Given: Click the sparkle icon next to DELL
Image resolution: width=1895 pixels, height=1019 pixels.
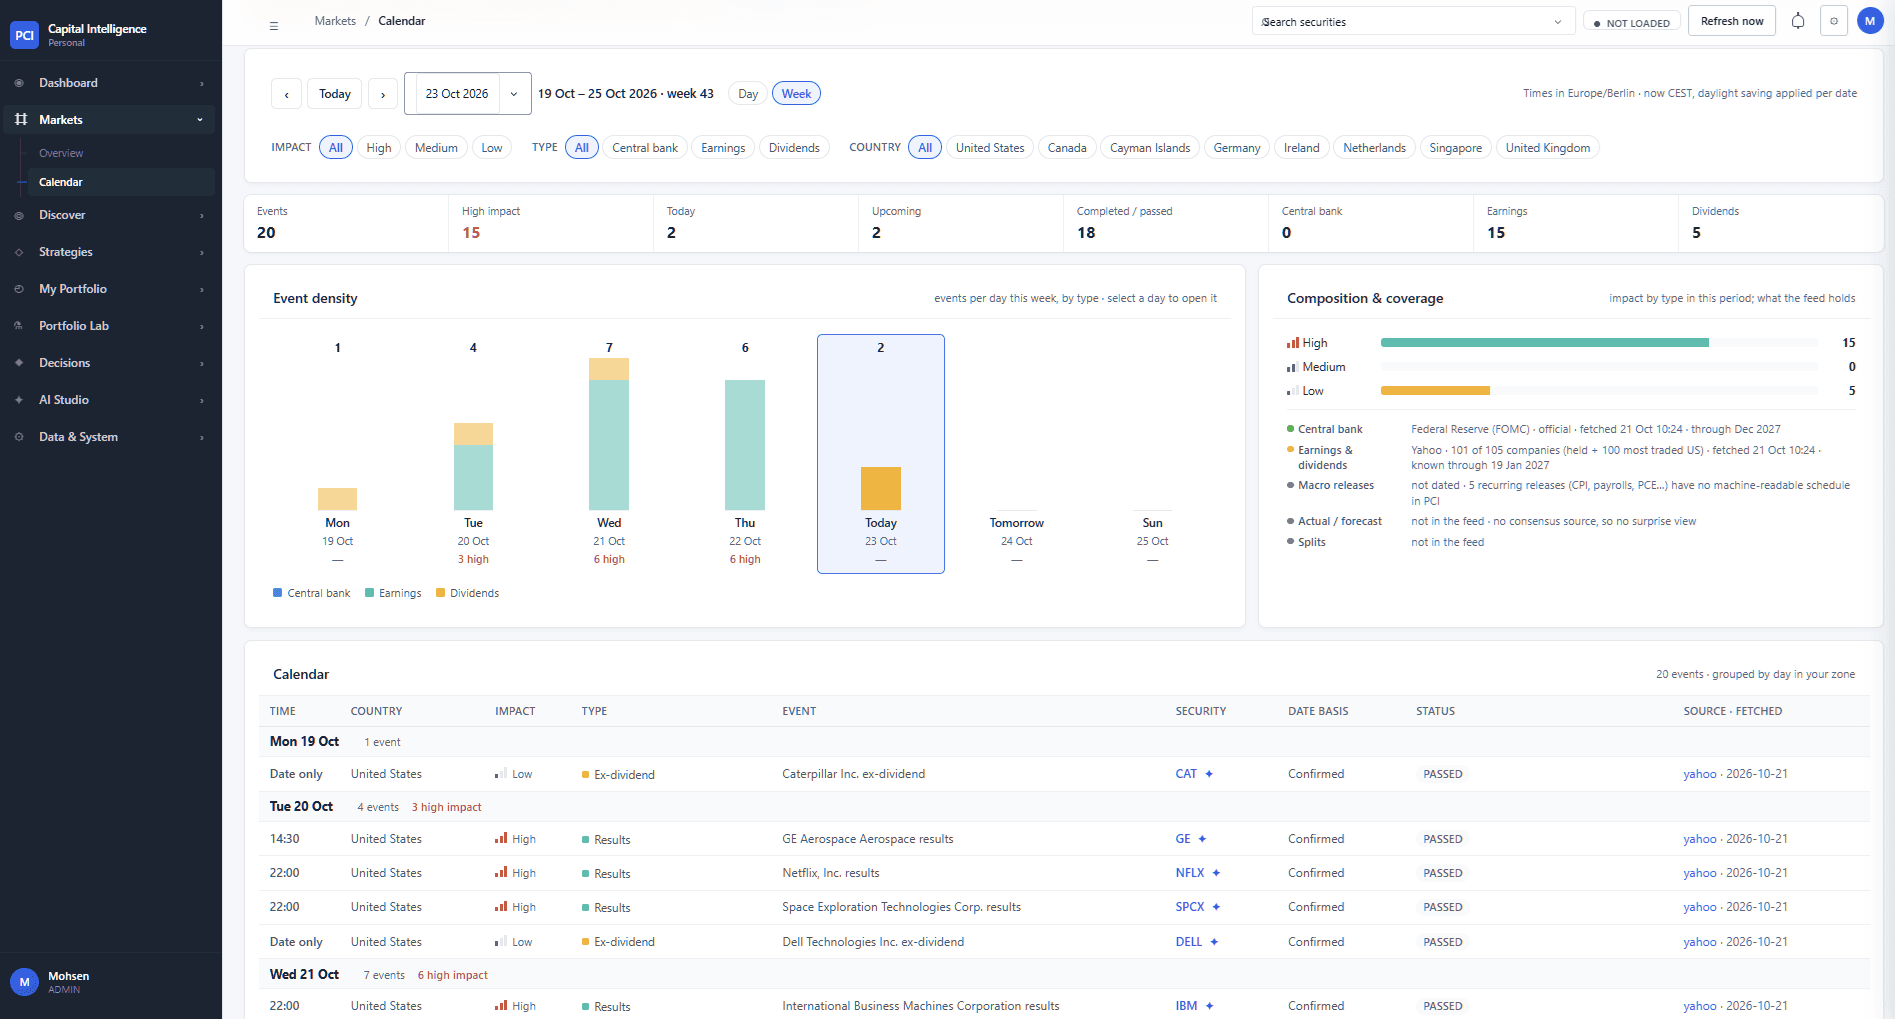Looking at the screenshot, I should click(x=1214, y=942).
